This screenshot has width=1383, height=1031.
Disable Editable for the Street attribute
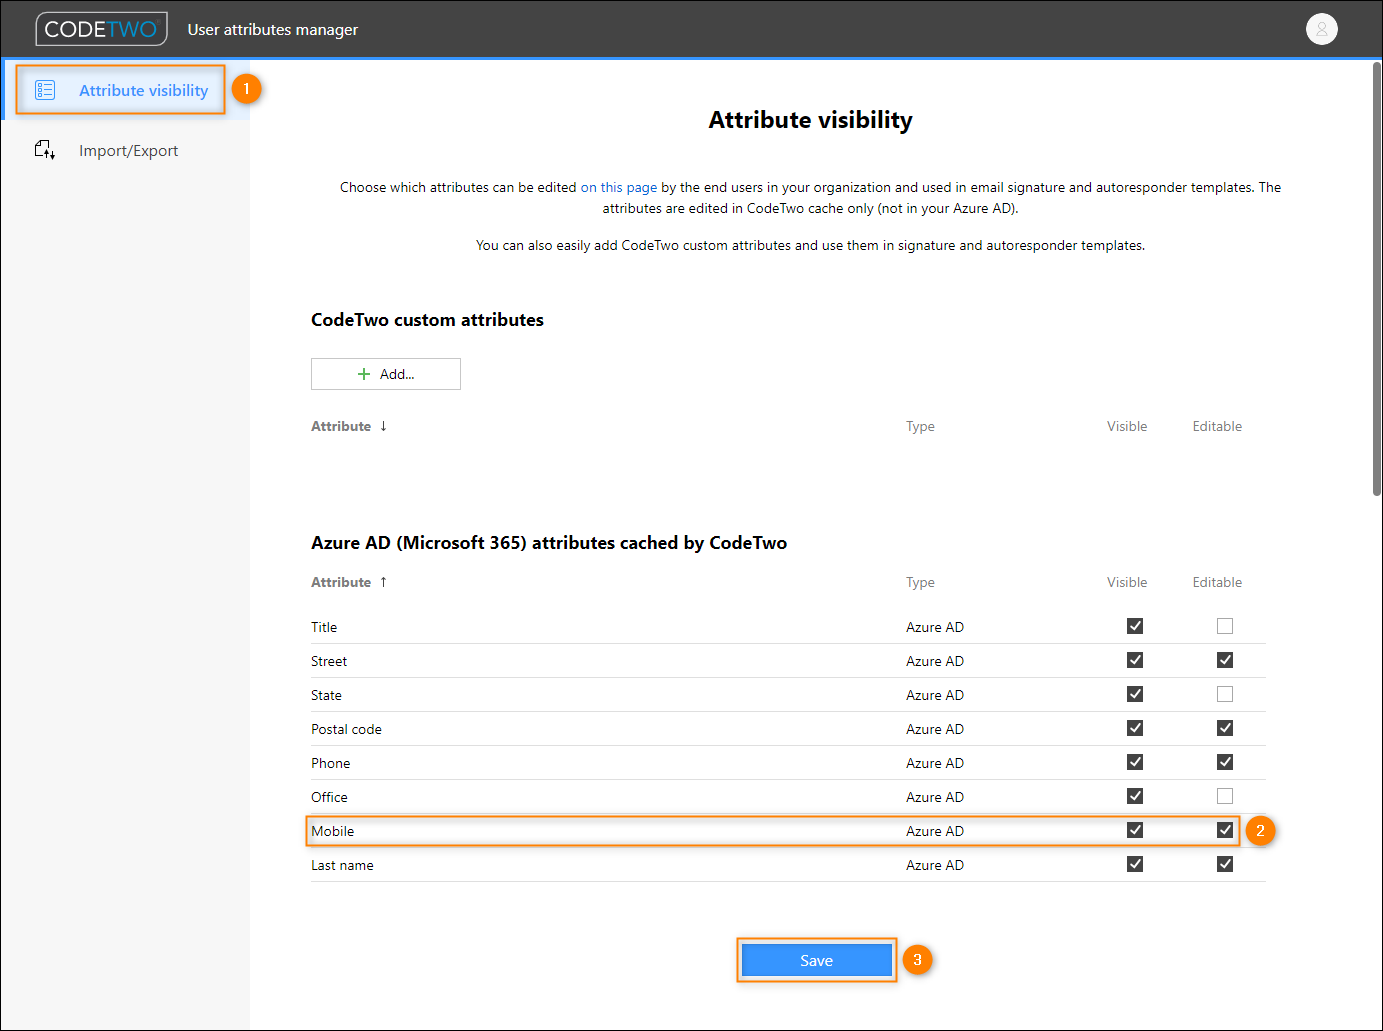(1225, 660)
